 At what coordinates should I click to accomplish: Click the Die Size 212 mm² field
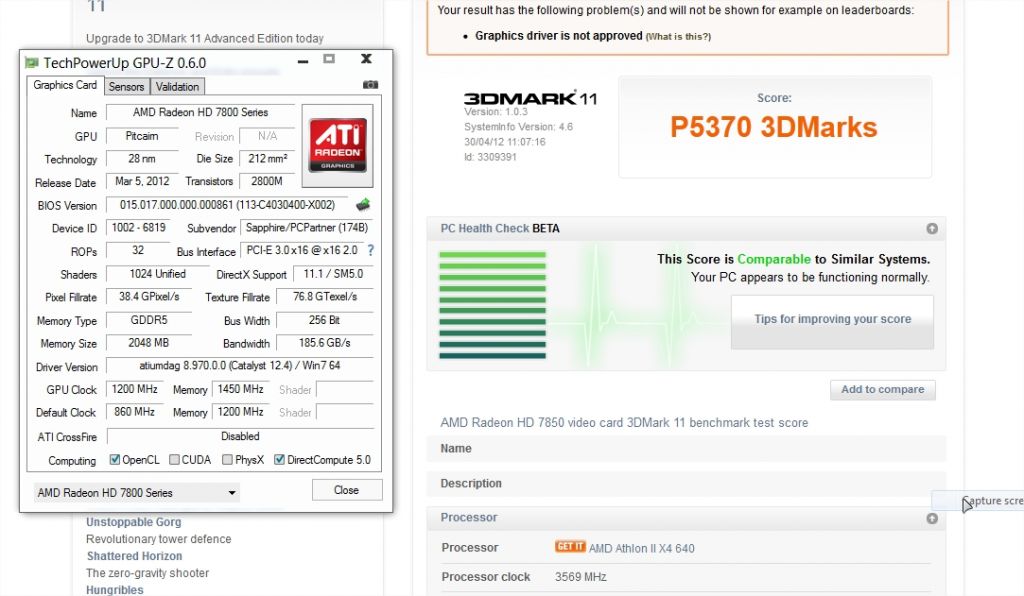click(267, 158)
